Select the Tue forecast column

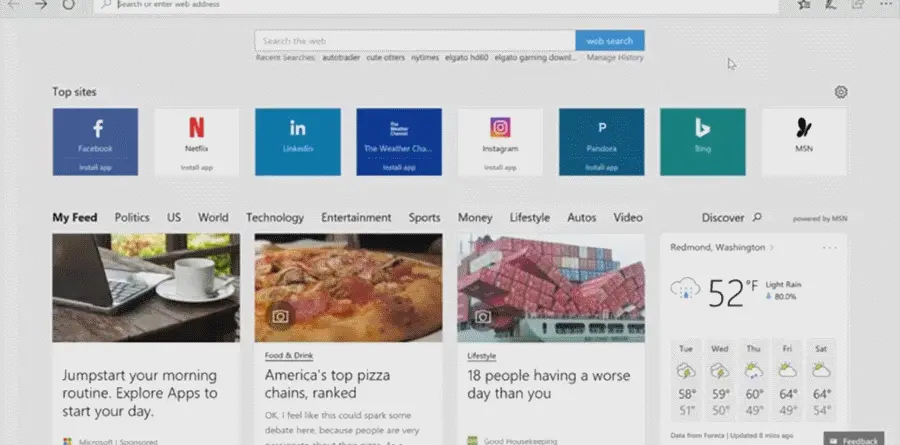(685, 380)
